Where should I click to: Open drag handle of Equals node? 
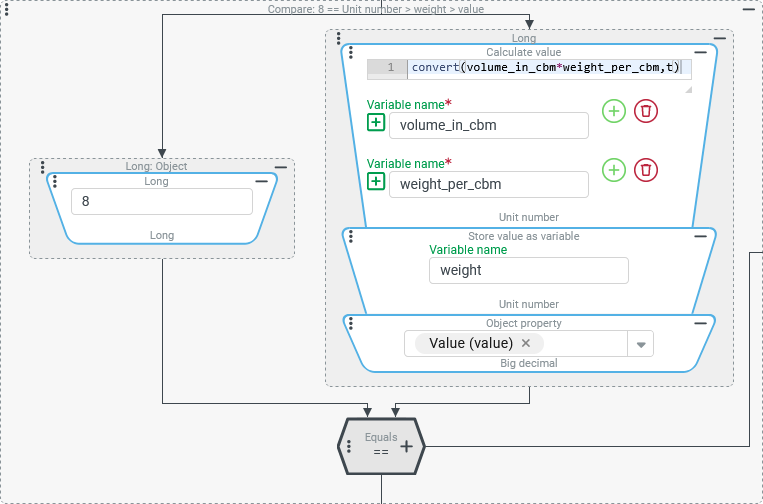coord(349,446)
